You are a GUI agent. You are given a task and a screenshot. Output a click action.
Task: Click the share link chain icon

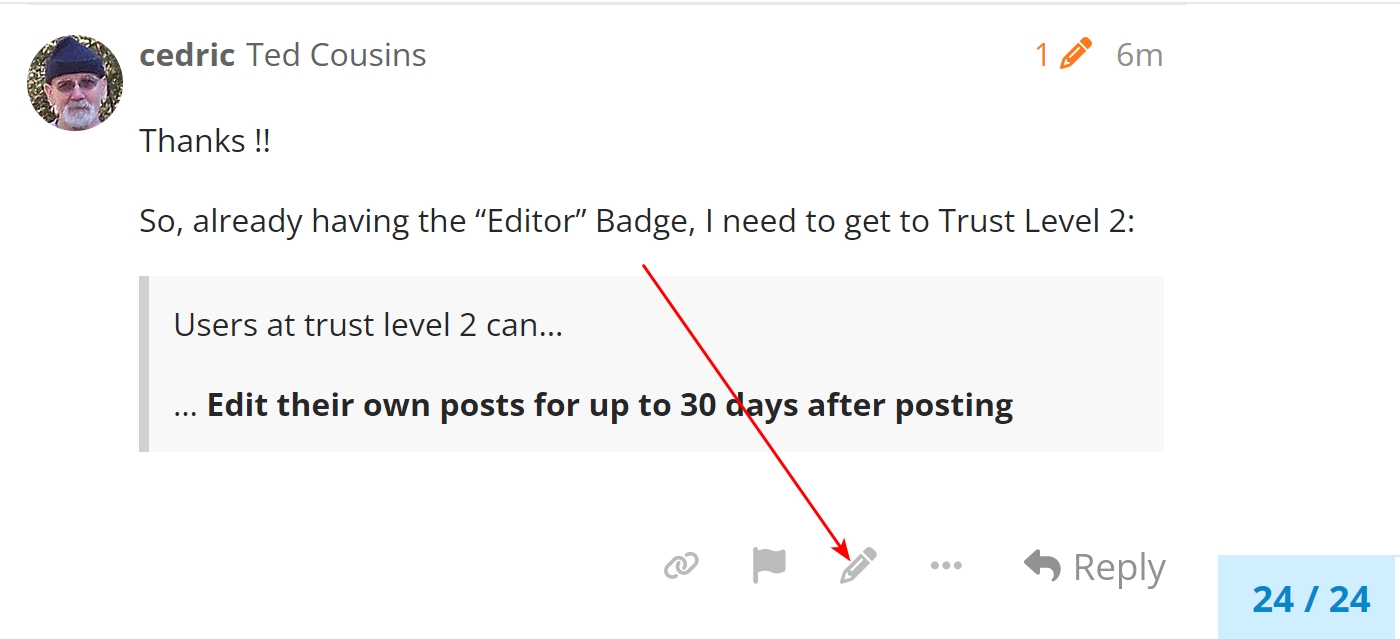click(681, 567)
